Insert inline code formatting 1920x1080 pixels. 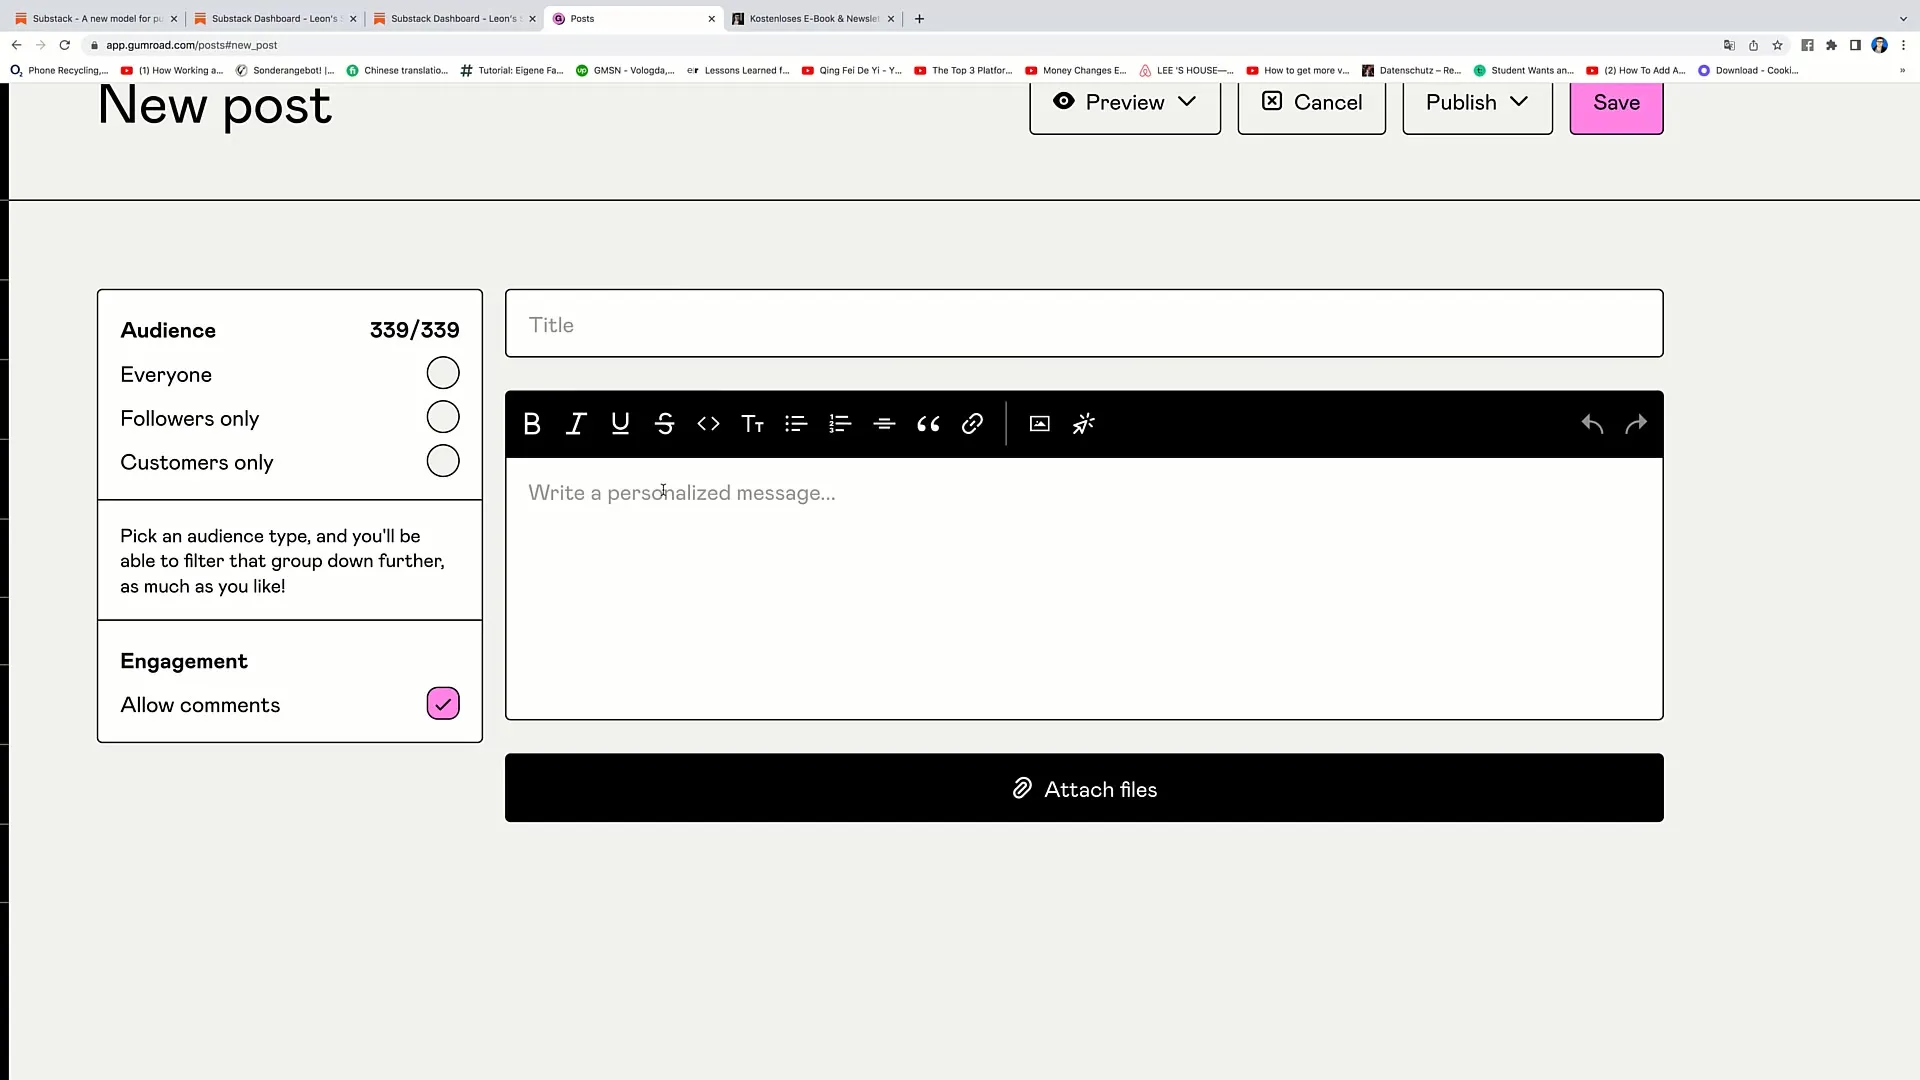pyautogui.click(x=708, y=423)
